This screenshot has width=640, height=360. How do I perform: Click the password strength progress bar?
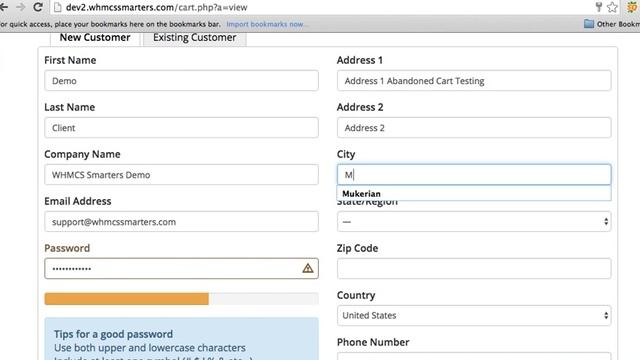point(181,299)
